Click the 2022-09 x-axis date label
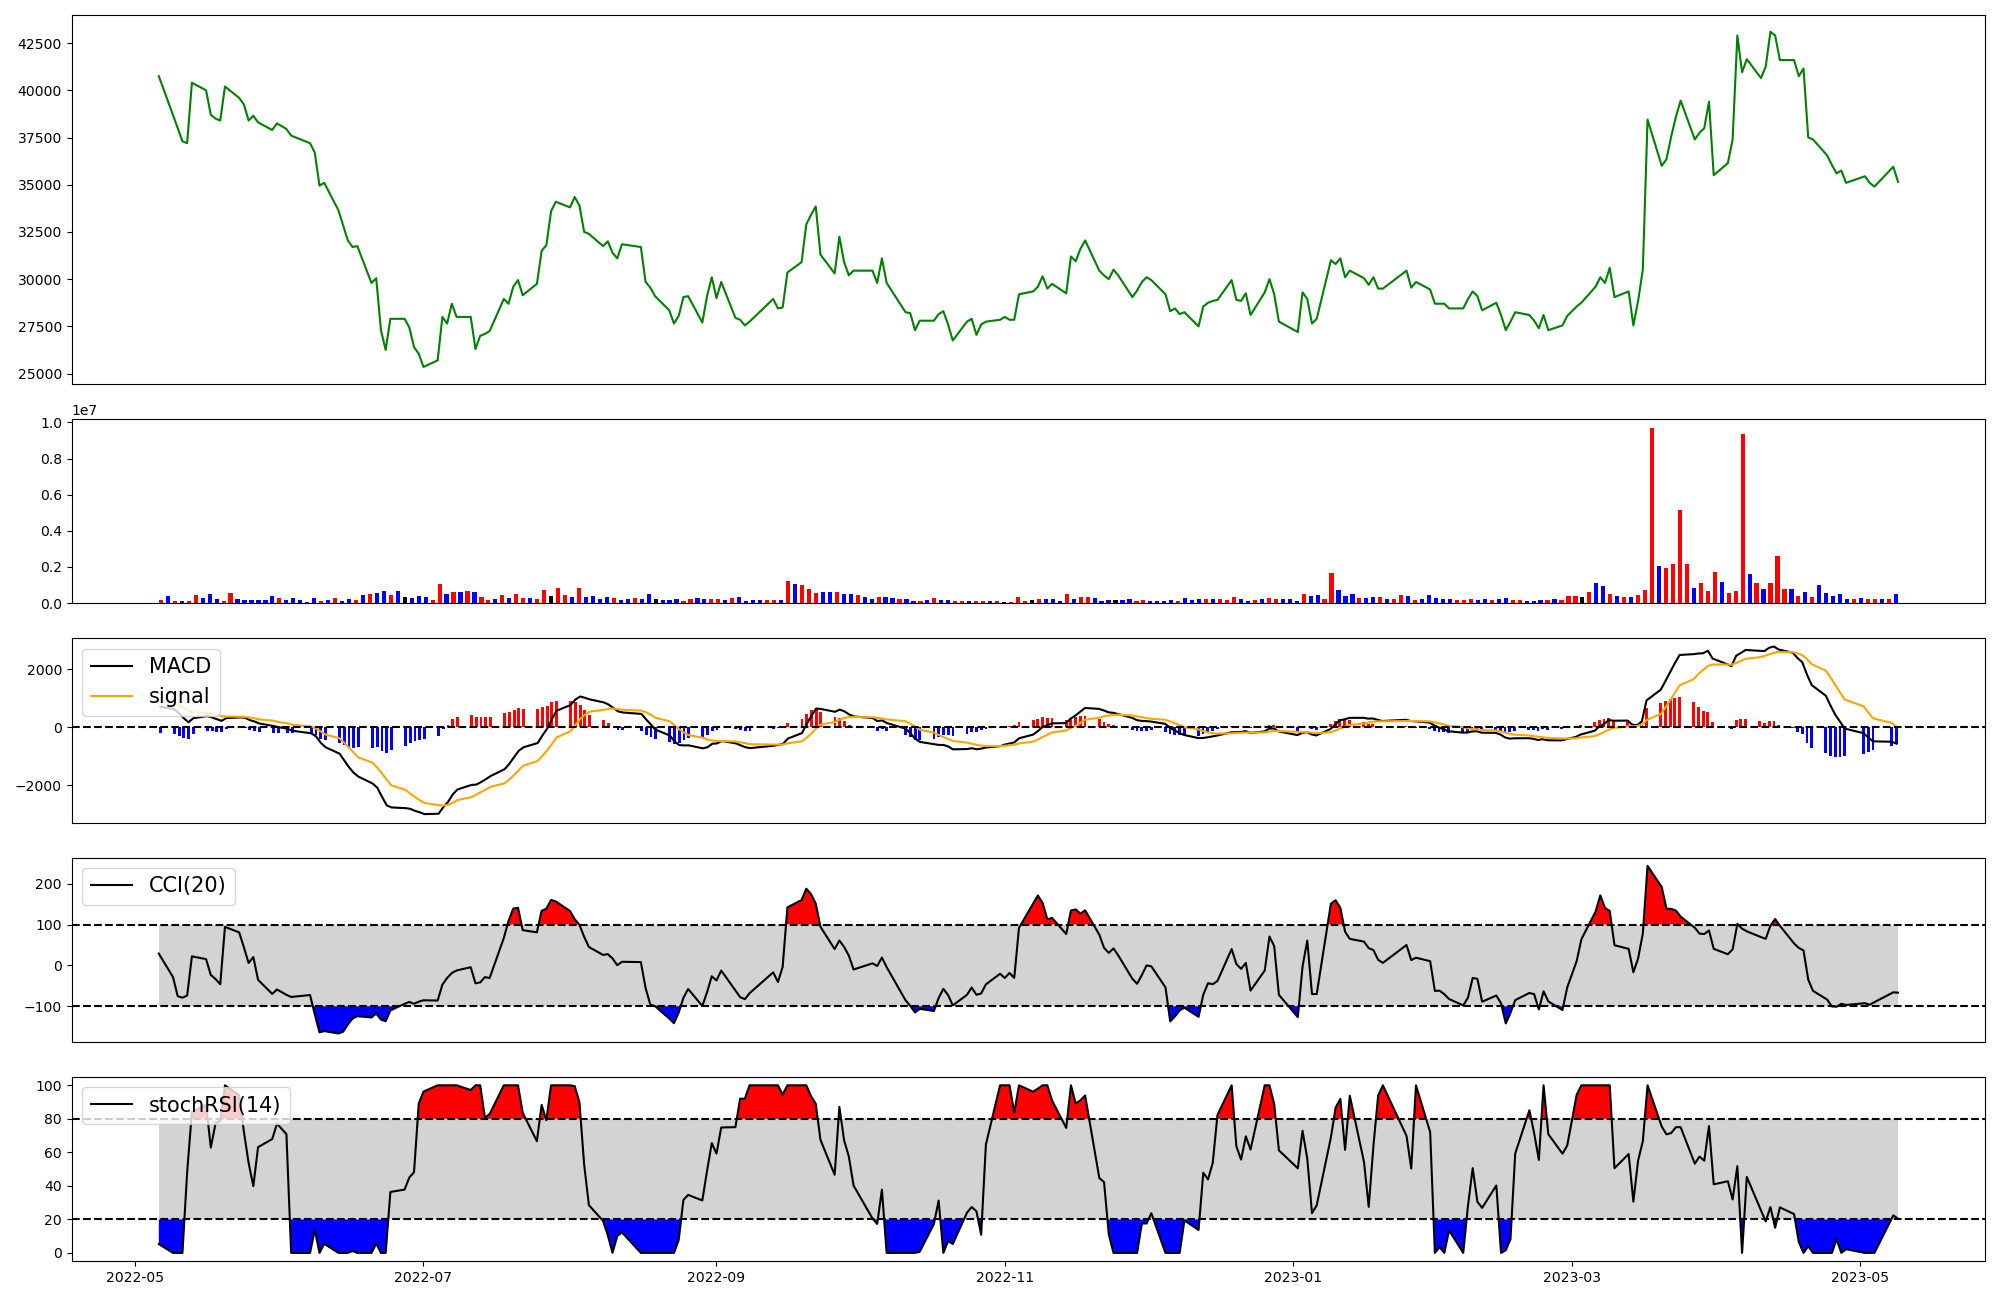 [716, 1277]
